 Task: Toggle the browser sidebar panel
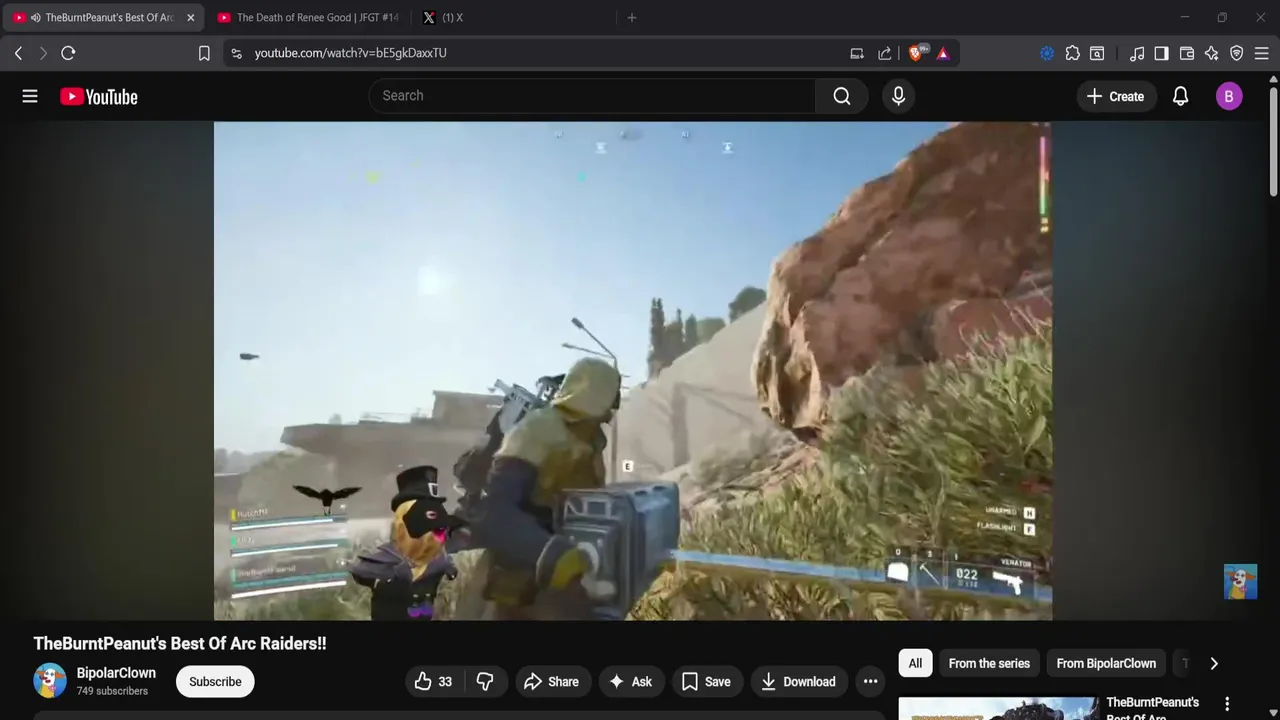pyautogui.click(x=1161, y=53)
